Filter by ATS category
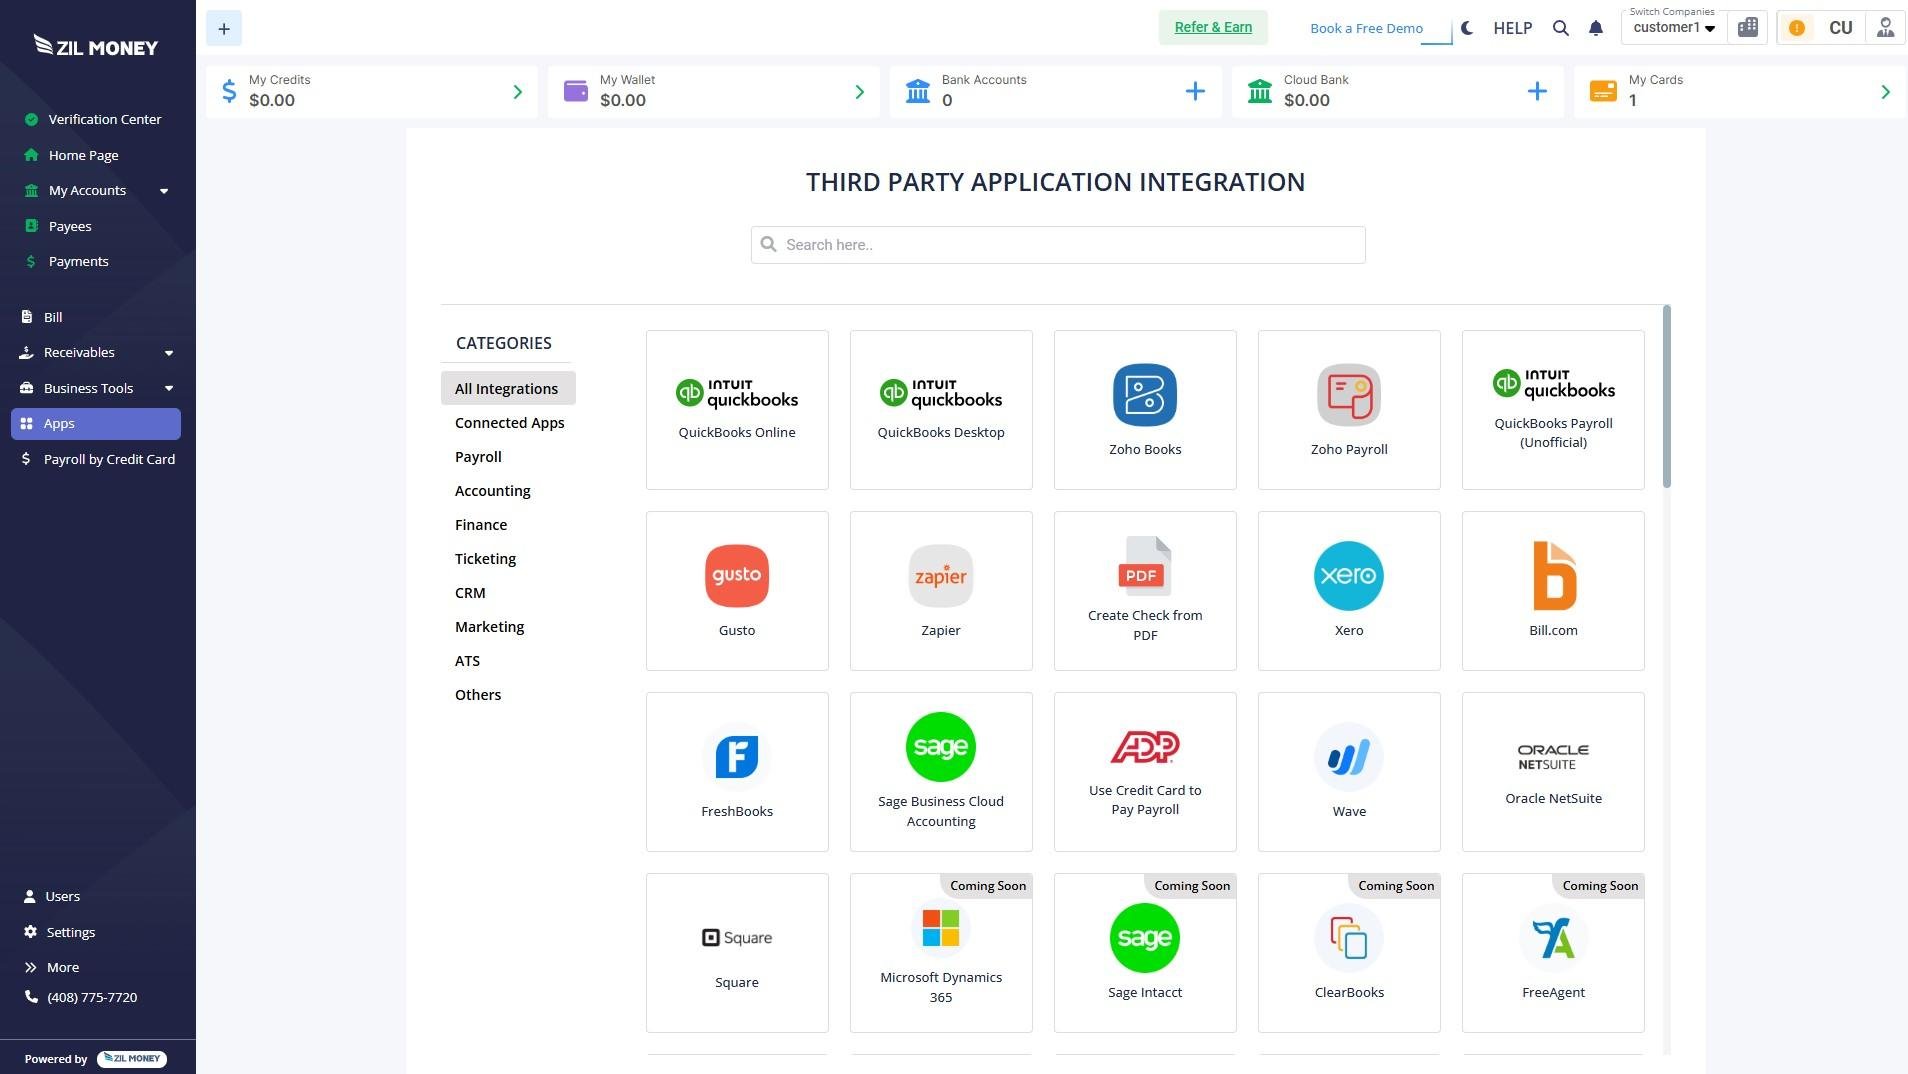The height and width of the screenshot is (1074, 1908). 467,661
